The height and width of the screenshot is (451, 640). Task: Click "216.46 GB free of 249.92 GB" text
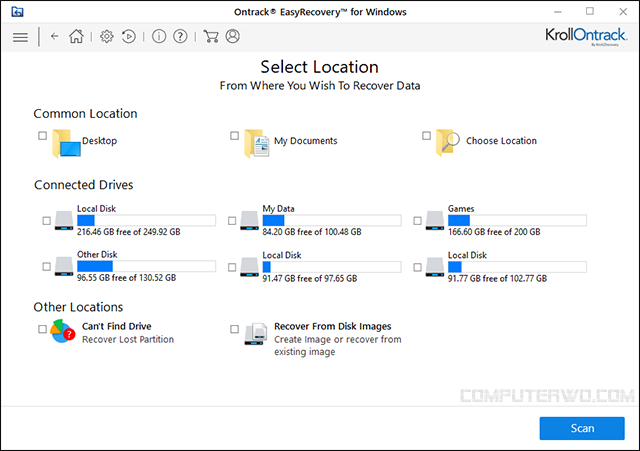[x=129, y=232]
